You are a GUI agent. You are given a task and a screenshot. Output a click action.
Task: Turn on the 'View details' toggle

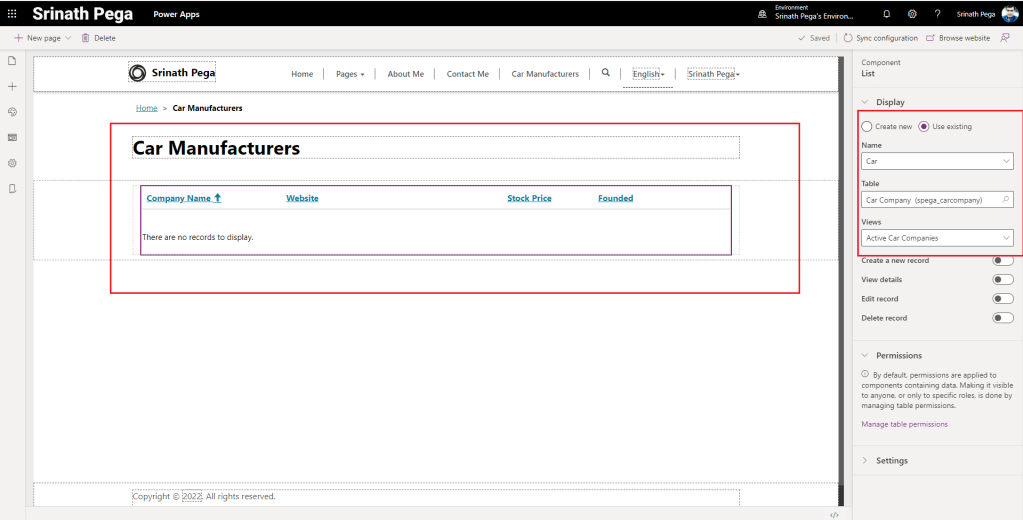coord(1002,280)
